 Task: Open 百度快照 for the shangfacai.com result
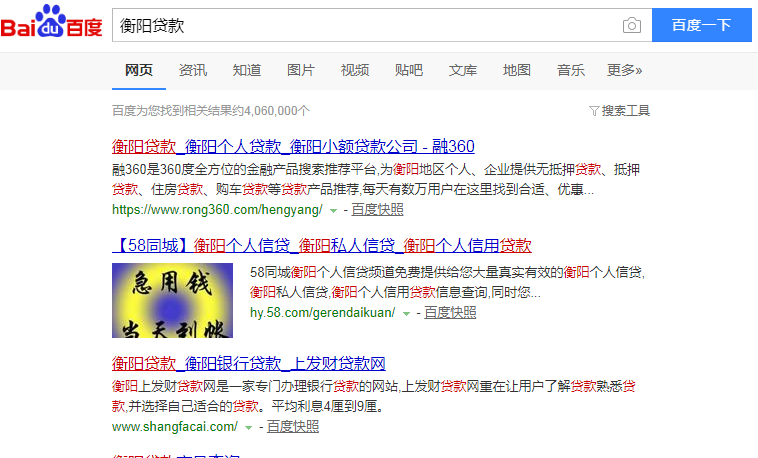293,427
